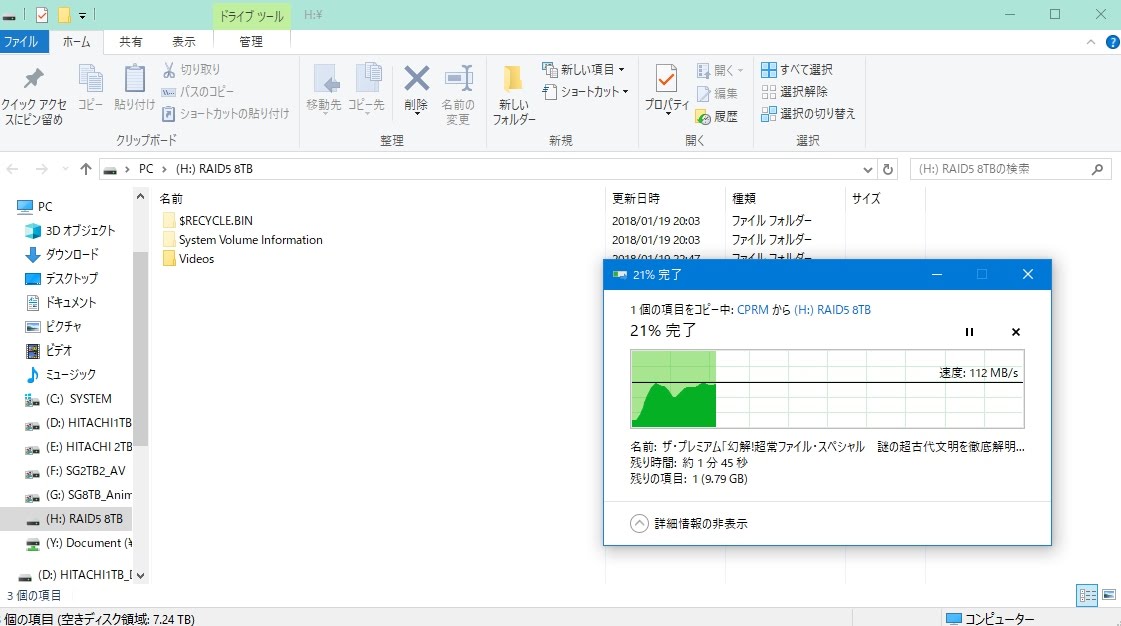Open the (H:) RAID5 8TB destination link
This screenshot has height=626, width=1121.
(832, 310)
